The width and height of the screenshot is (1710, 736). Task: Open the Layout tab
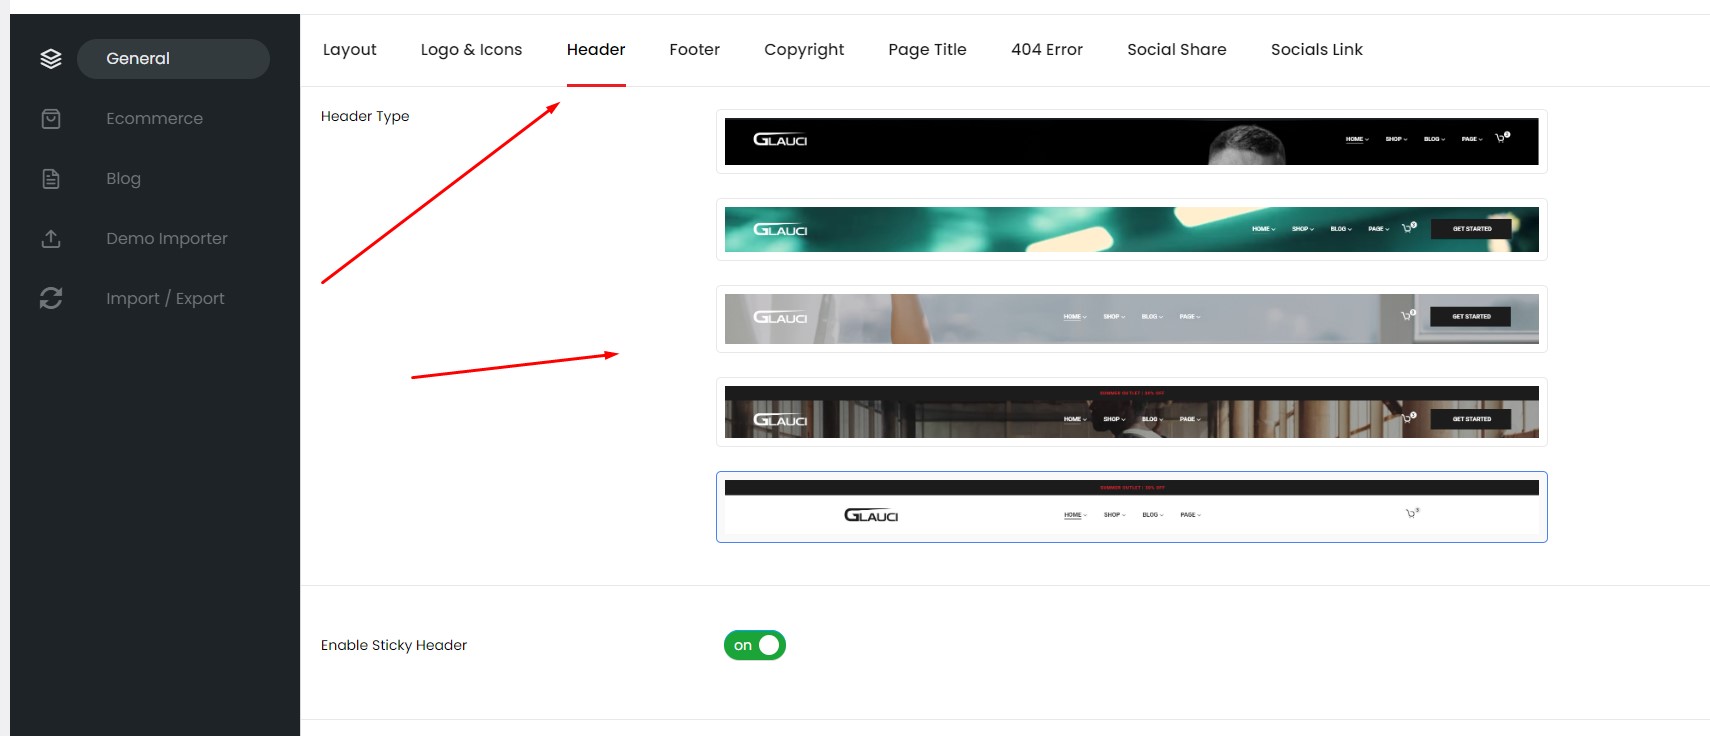click(349, 50)
